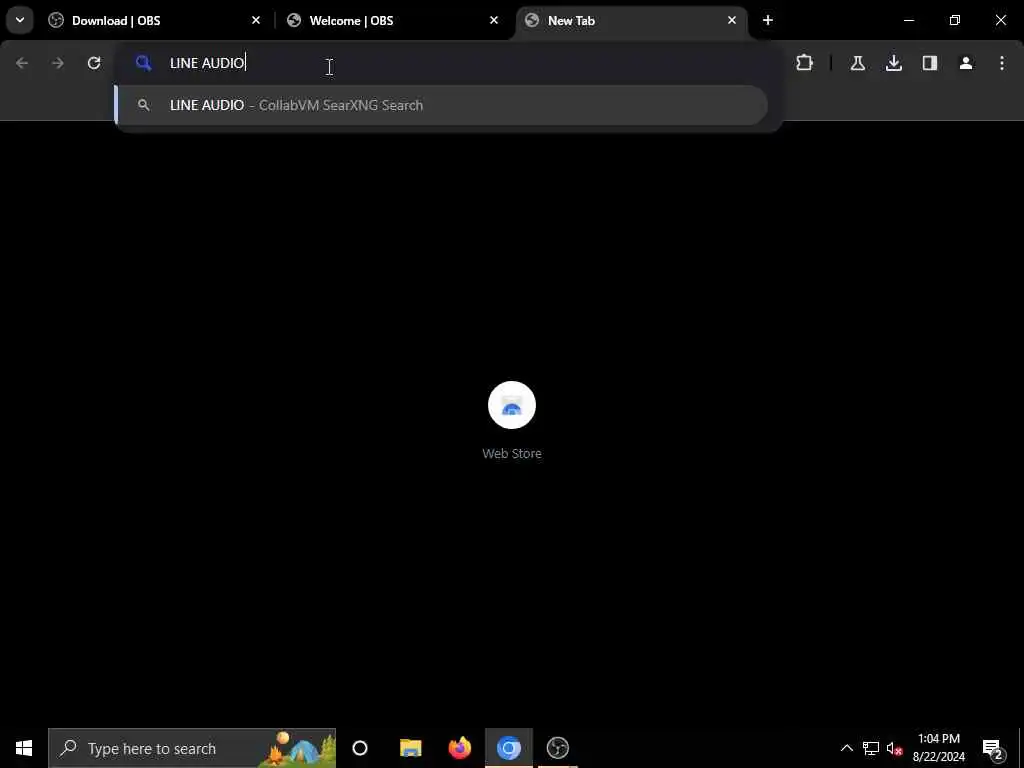Click the Type here to search box
The height and width of the screenshot is (768, 1024).
tap(192, 748)
